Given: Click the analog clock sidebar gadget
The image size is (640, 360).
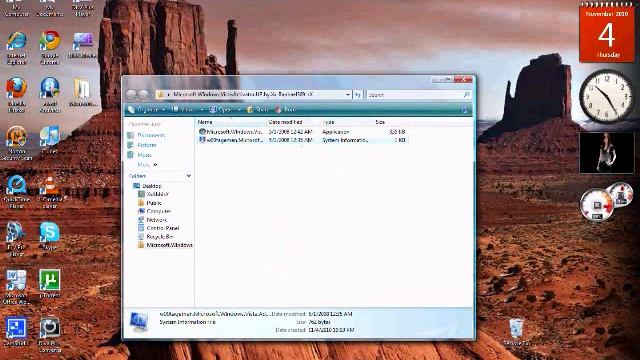Looking at the screenshot, I should click(x=607, y=97).
